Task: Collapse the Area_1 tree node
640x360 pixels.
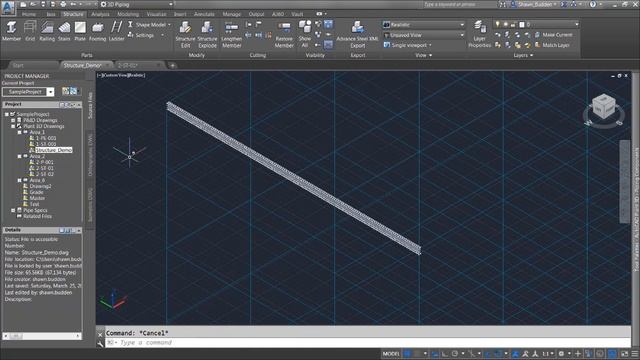Action: coord(19,133)
